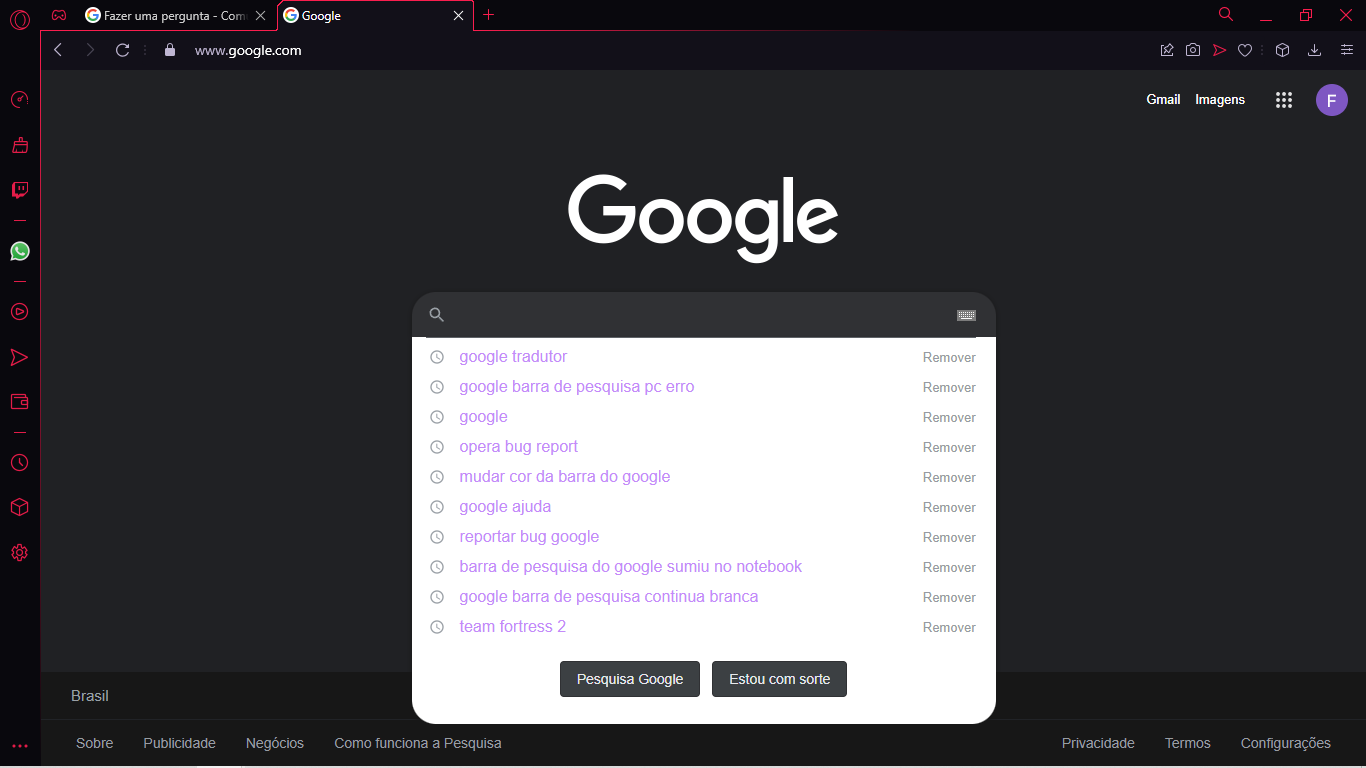The width and height of the screenshot is (1366, 768).
Task: Reload the page
Action: point(122,50)
